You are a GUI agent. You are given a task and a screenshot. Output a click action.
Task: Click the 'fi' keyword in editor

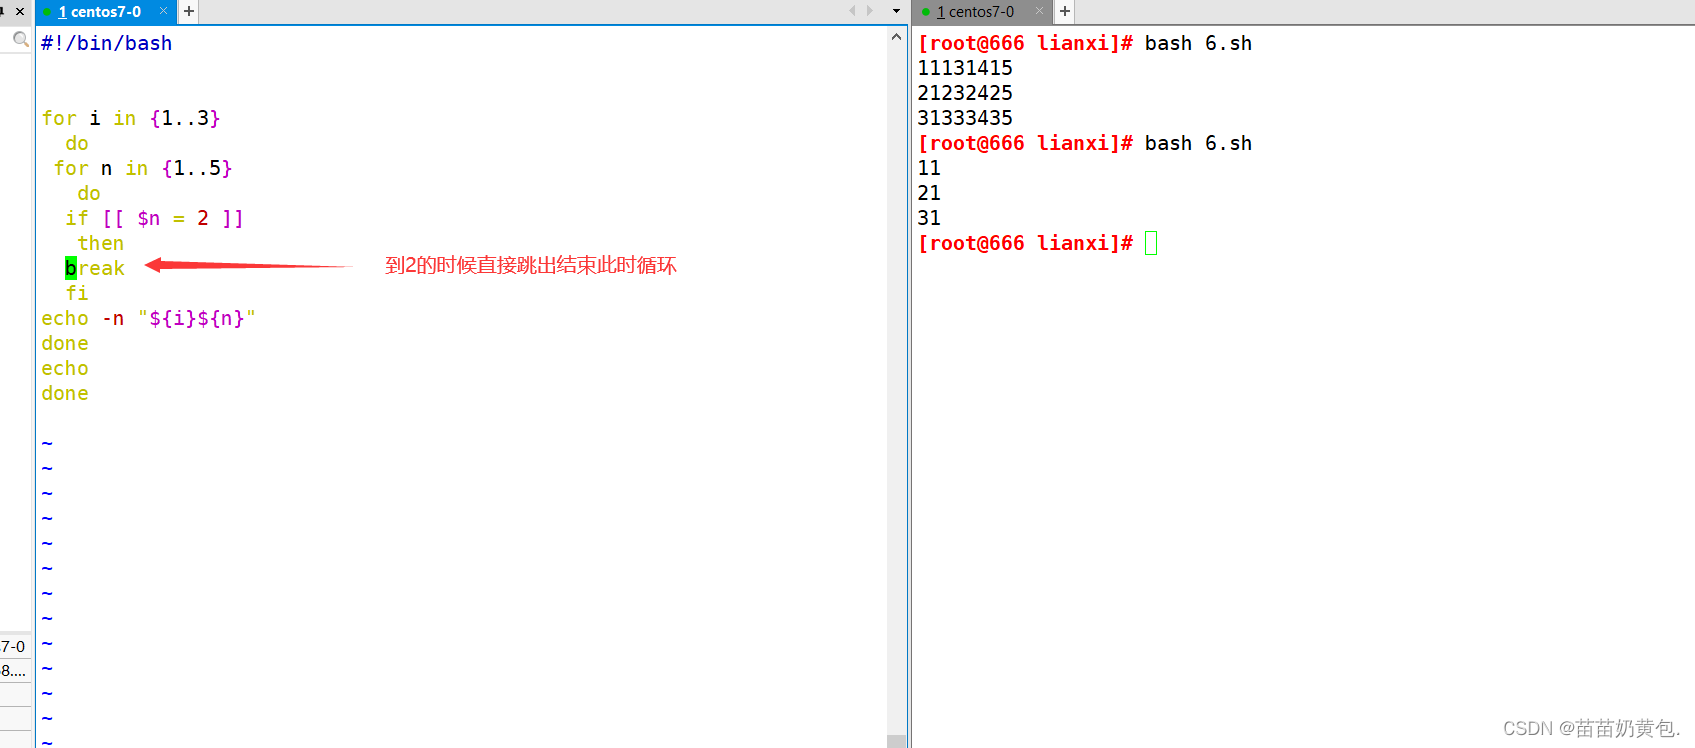point(76,293)
